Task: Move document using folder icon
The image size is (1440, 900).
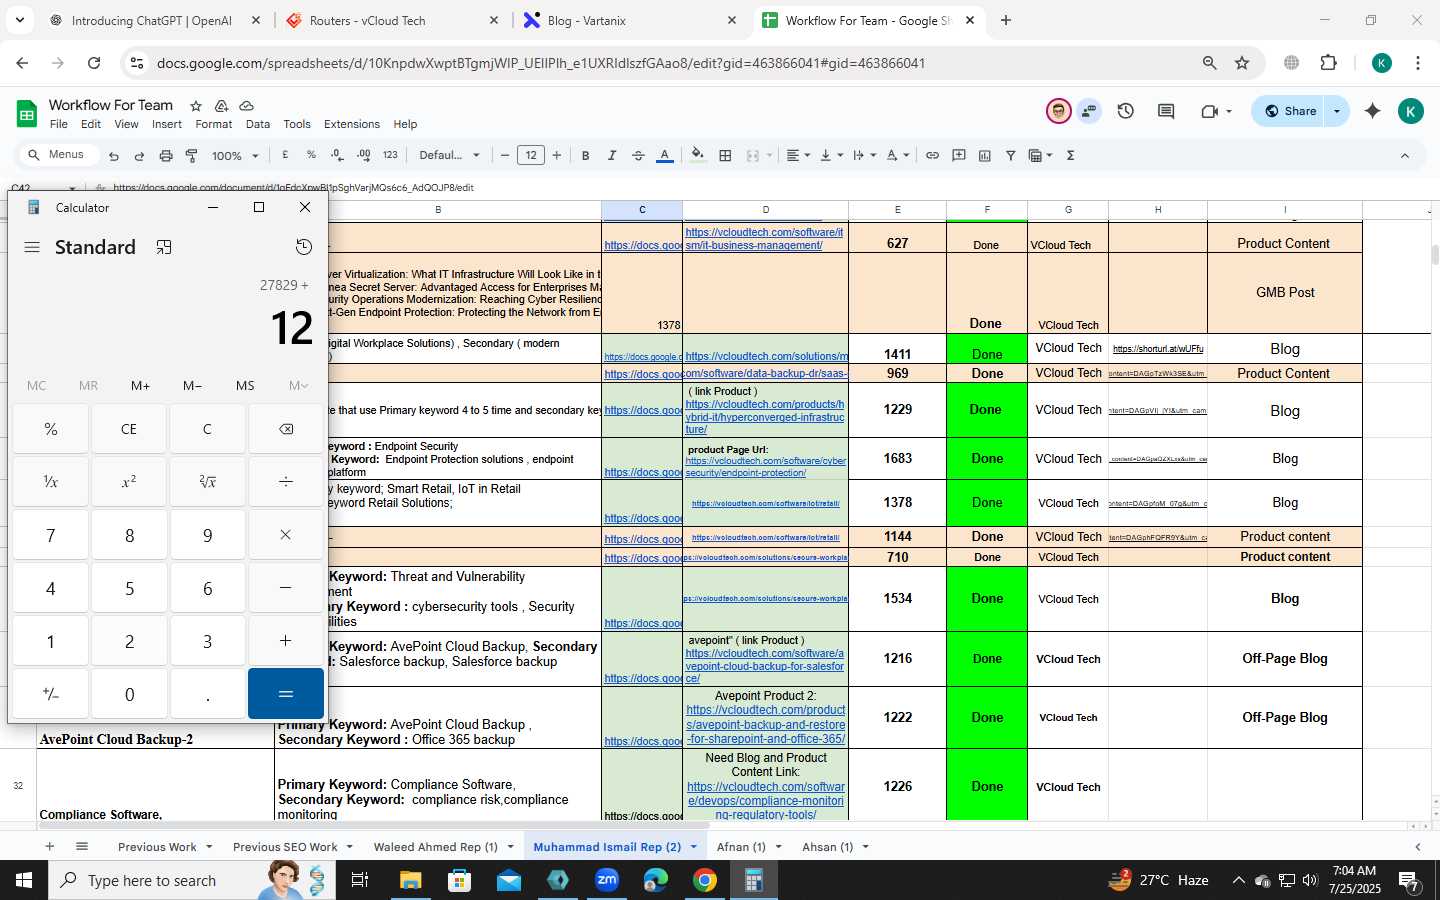Action: 221,105
